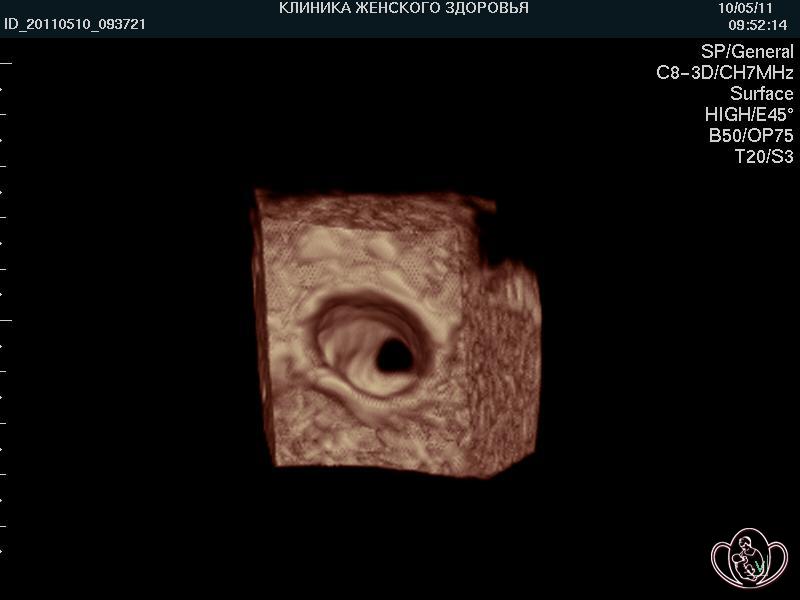This screenshot has height=600, width=800.
Task: Click the exam date 10/05/11
Action: [x=745, y=8]
